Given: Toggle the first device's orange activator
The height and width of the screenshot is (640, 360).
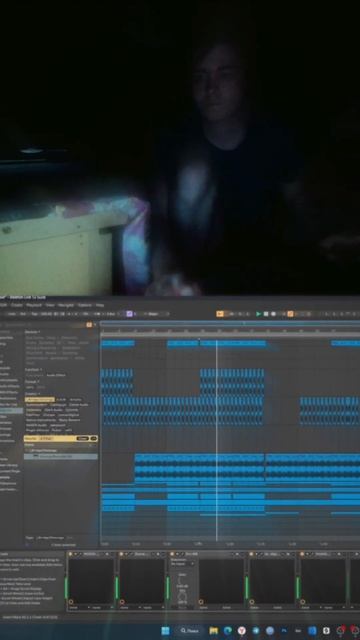Looking at the screenshot, I should pyautogui.click(x=70, y=554).
